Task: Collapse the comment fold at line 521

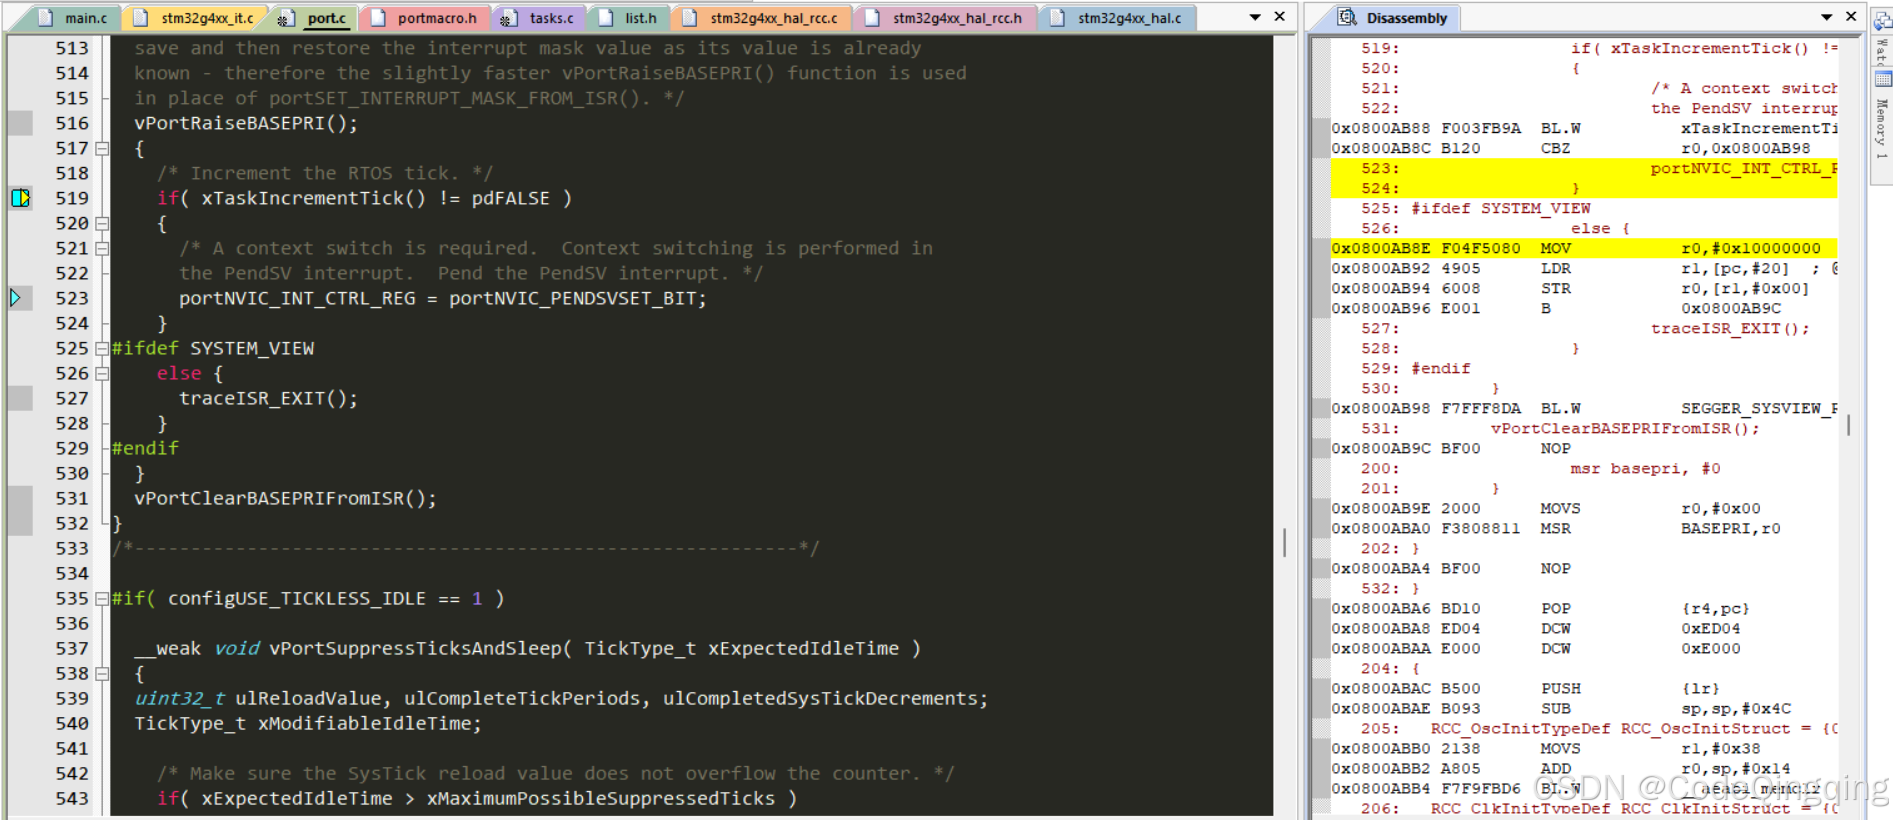Action: coord(102,248)
